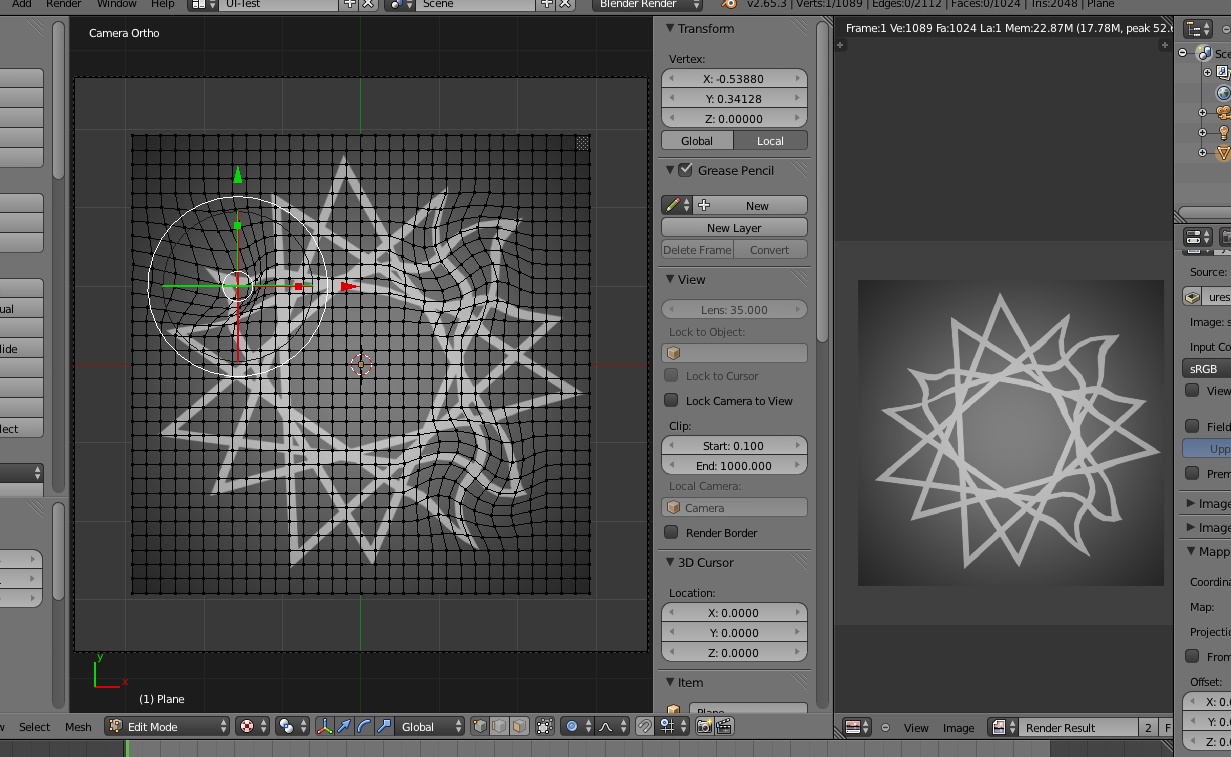Click the New Layer button
1231x757 pixels.
coord(734,228)
